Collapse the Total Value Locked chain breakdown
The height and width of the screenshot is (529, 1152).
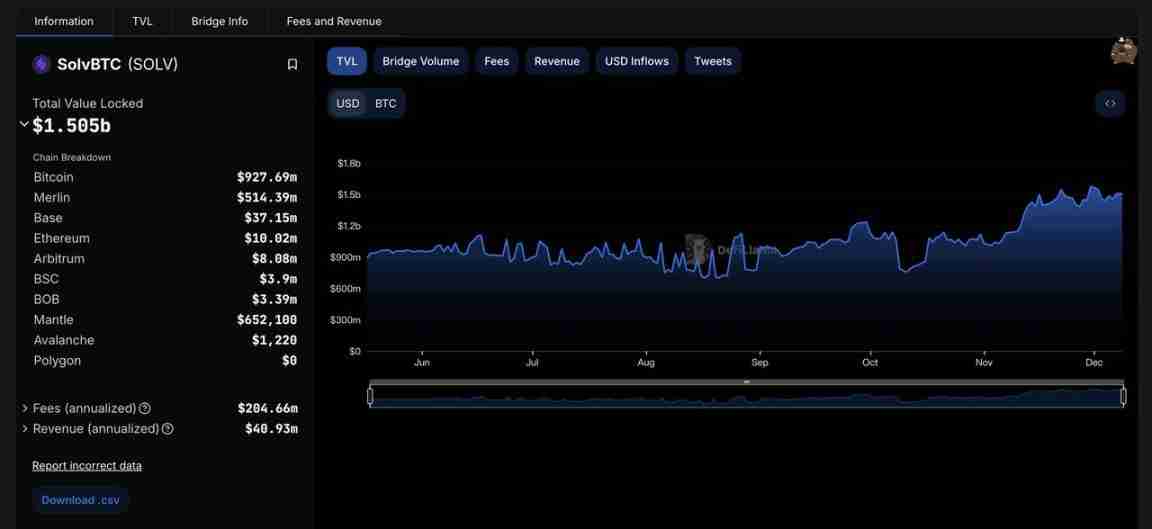pyautogui.click(x=24, y=125)
